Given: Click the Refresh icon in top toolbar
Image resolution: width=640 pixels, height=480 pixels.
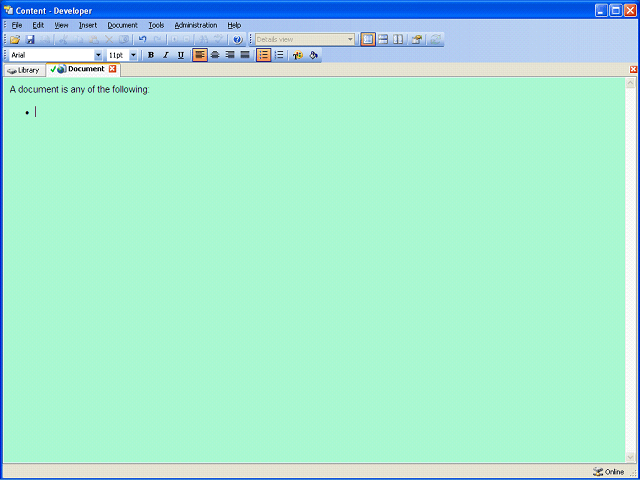Looking at the screenshot, I should pos(436,40).
